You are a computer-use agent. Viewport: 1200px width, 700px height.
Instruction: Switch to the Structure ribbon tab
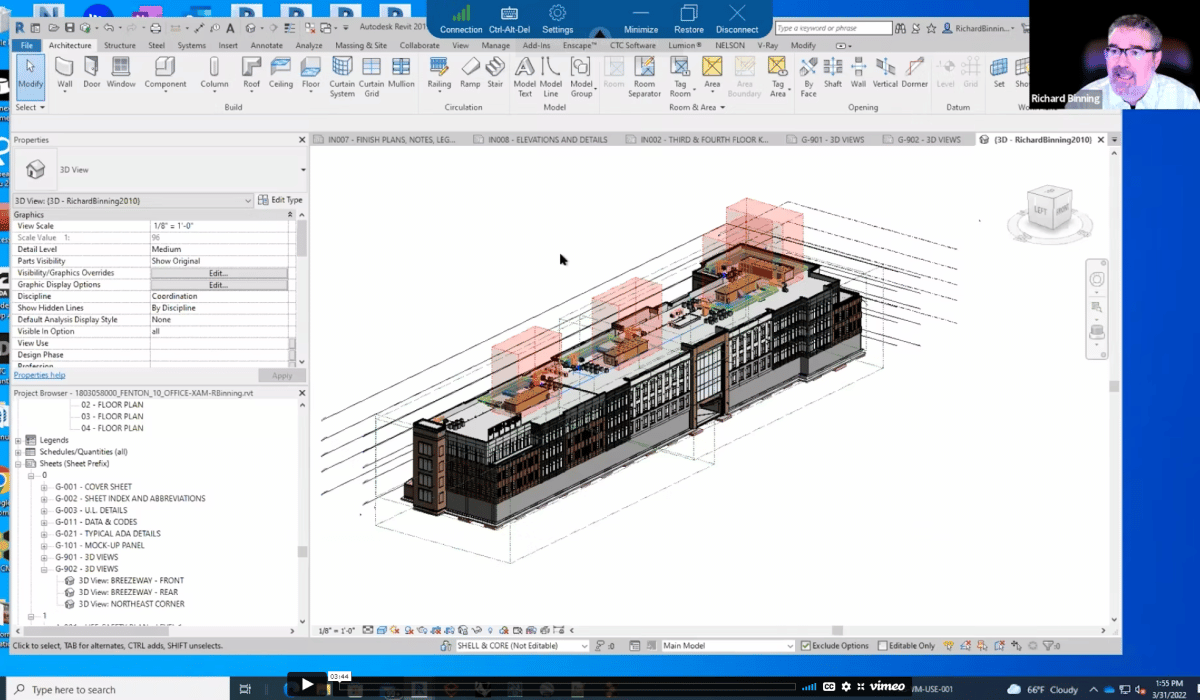120,45
